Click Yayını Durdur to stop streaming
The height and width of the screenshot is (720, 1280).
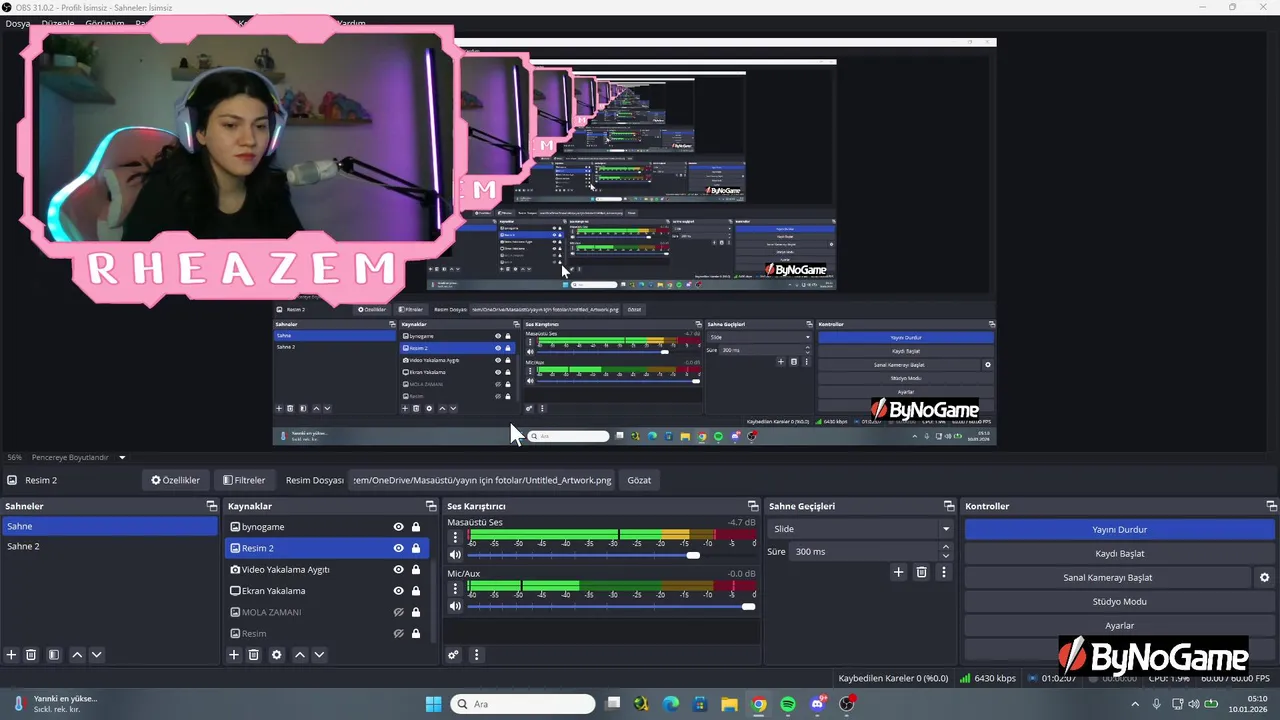point(1119,529)
